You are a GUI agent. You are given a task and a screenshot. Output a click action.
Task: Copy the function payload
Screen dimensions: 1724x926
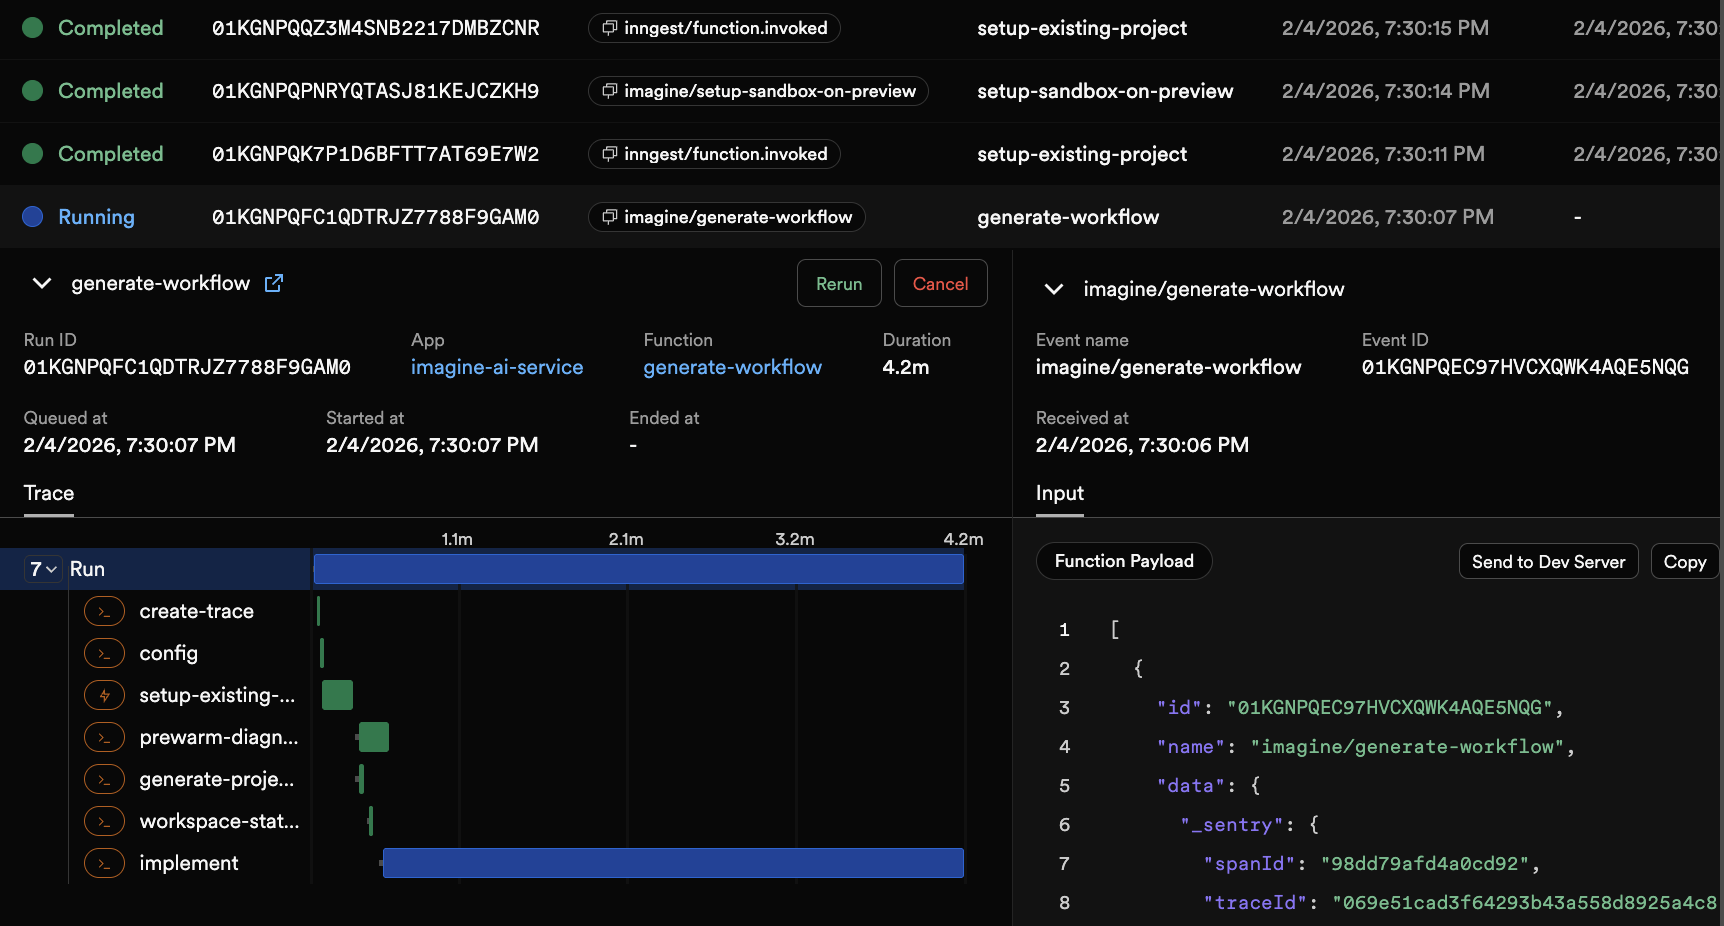(x=1684, y=562)
